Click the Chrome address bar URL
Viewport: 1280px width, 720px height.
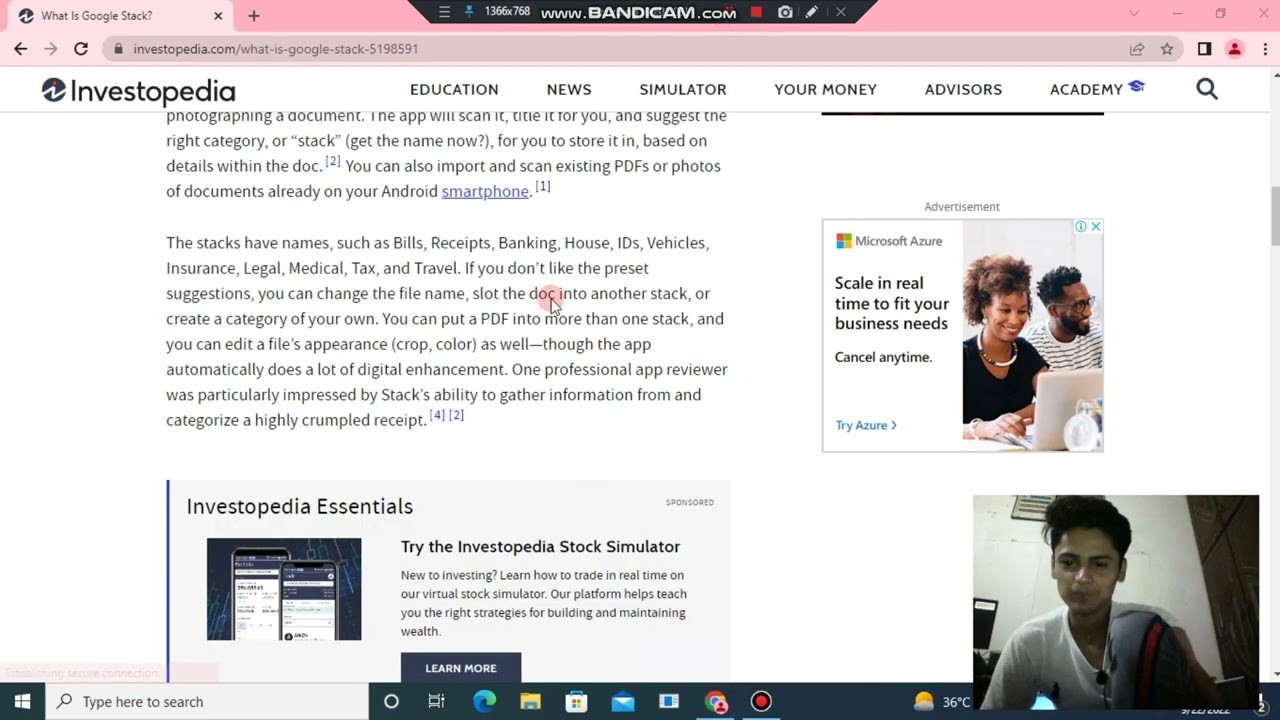click(x=275, y=48)
